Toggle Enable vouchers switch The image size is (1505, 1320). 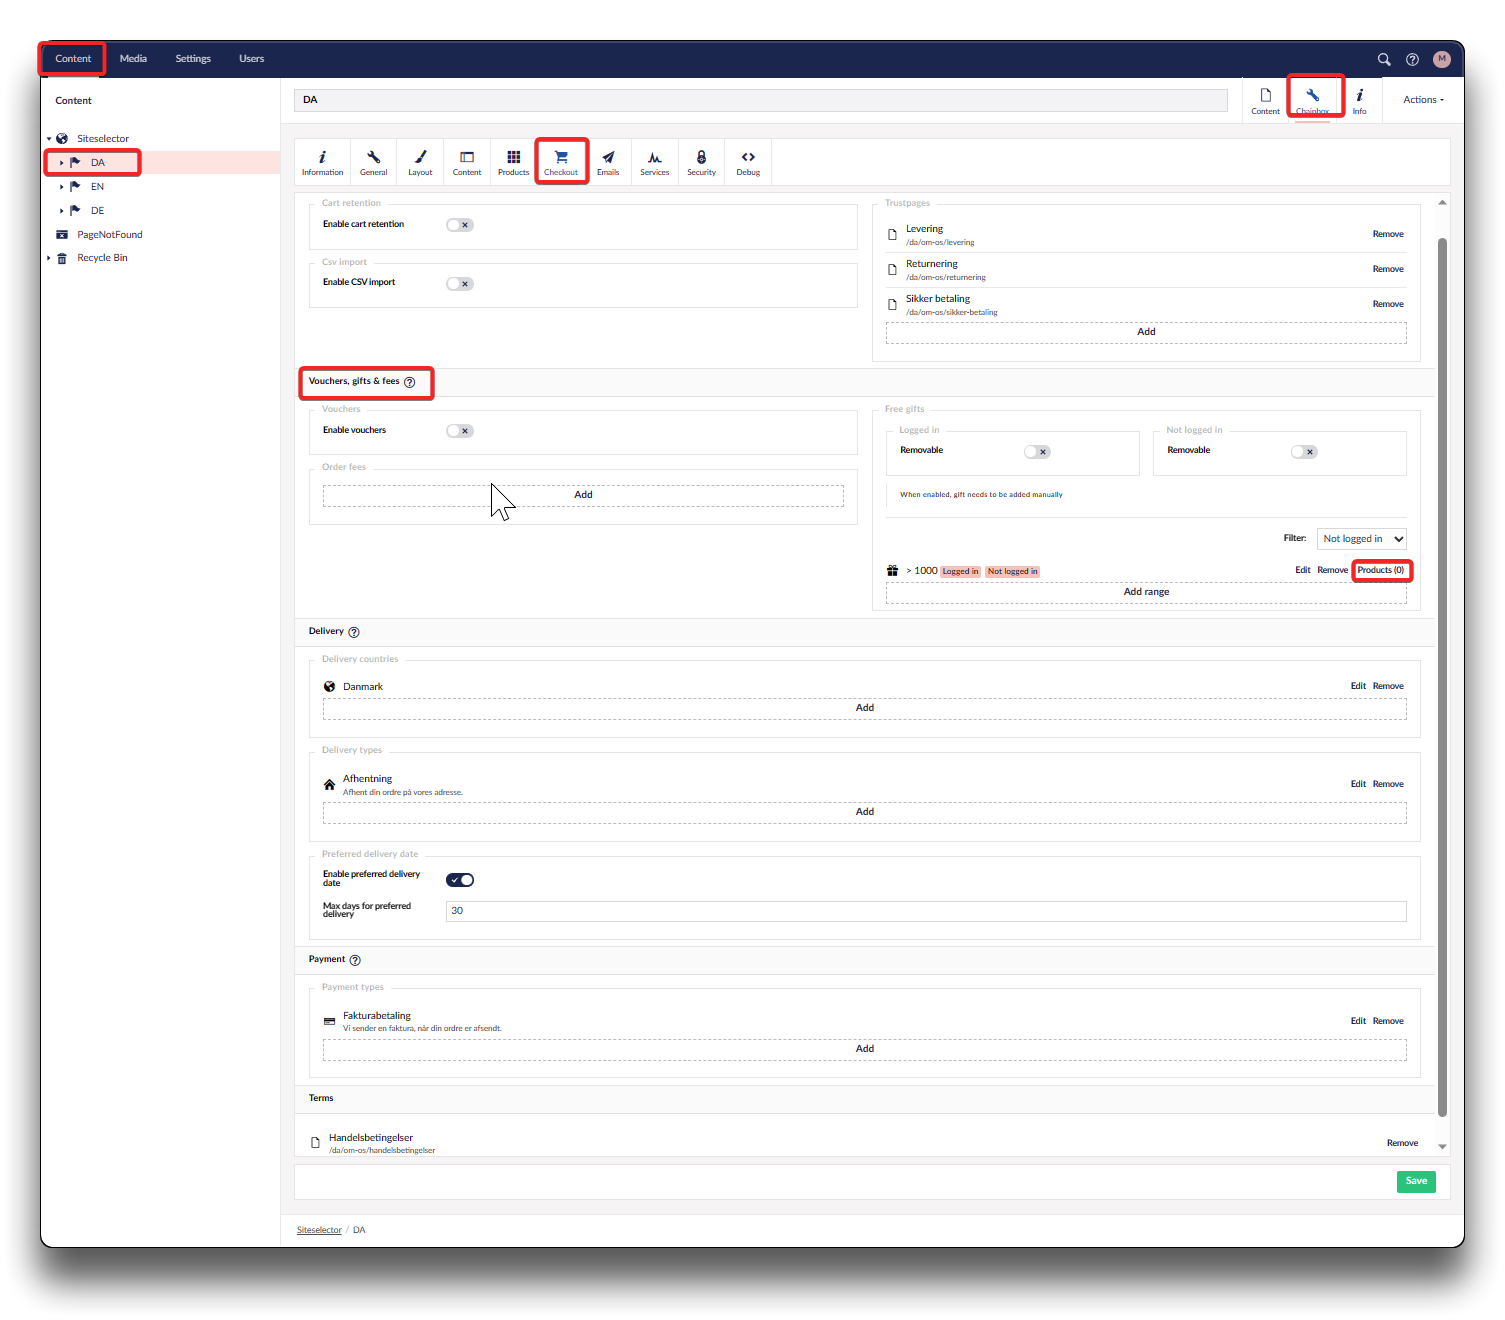(460, 431)
